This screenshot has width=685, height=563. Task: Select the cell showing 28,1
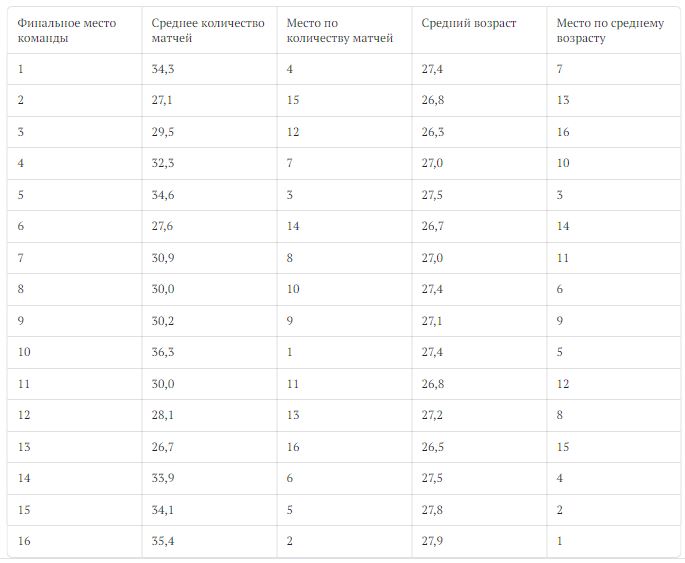[x=163, y=415]
